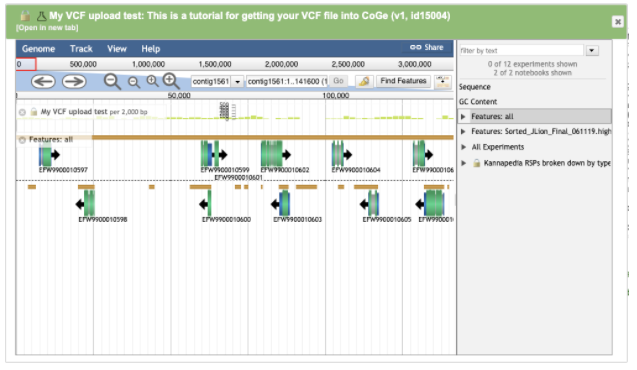Click the large zoom-in magnifier icon

(171, 81)
